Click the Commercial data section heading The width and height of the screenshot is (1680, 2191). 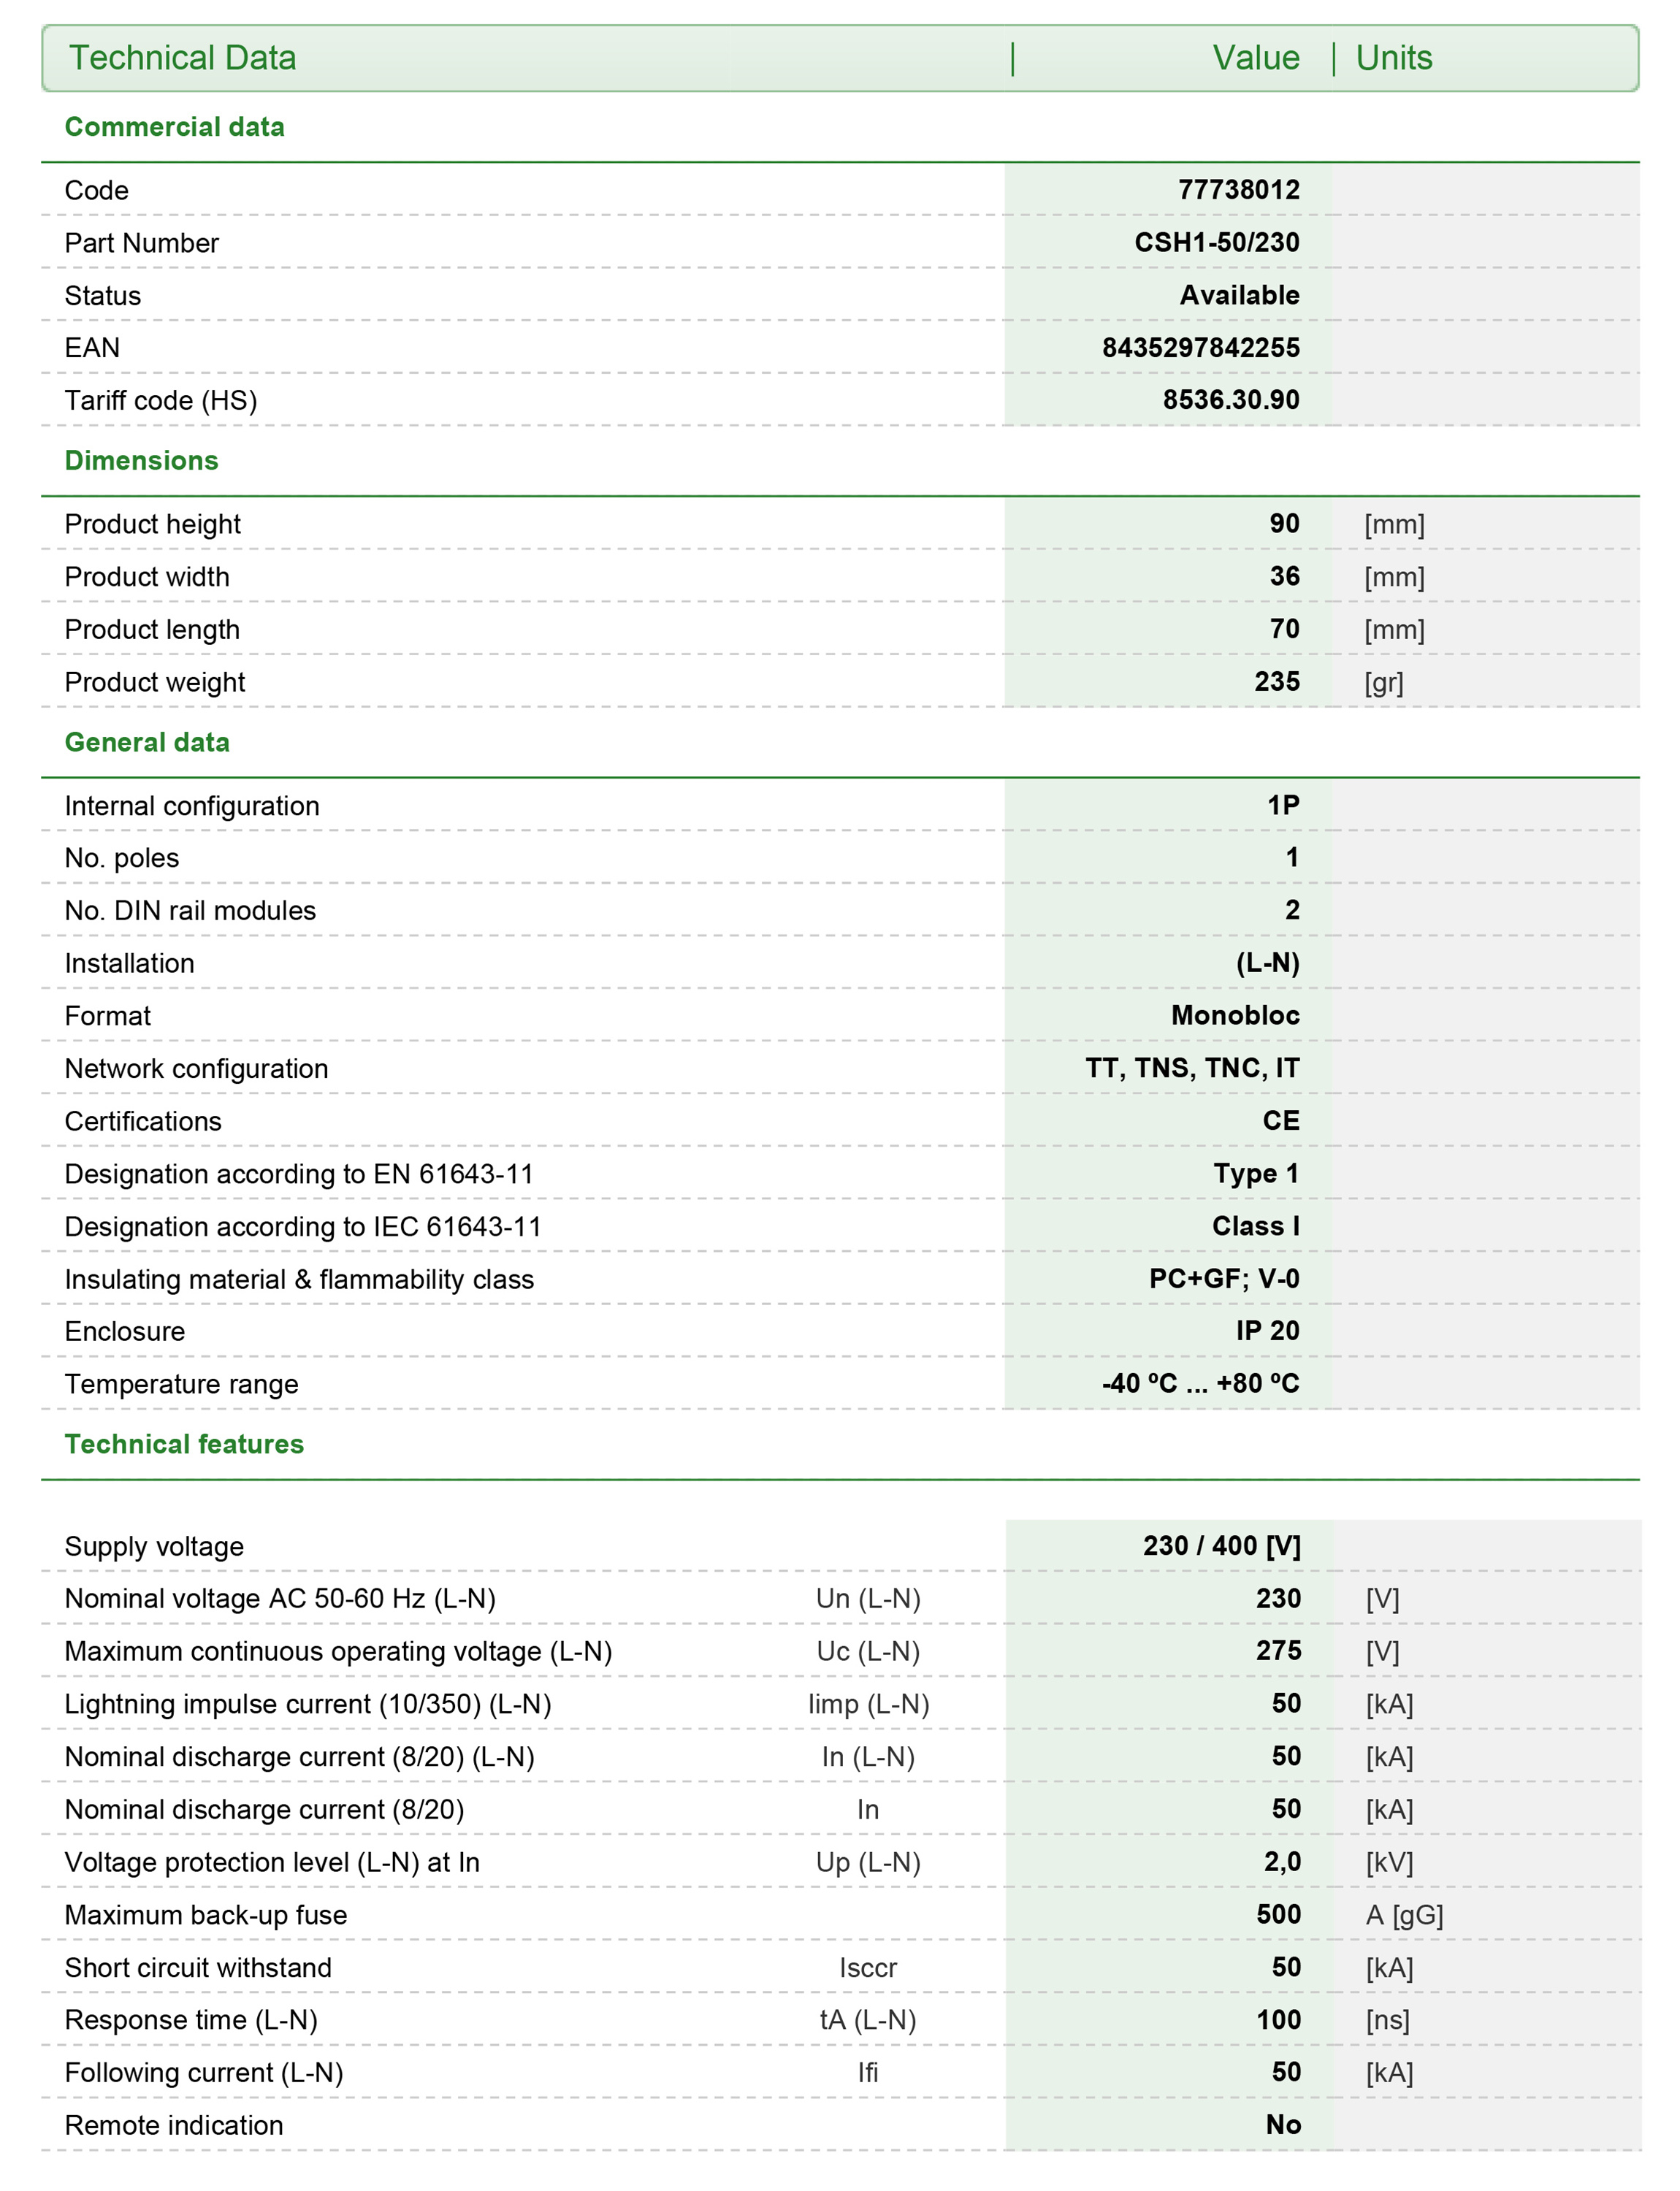pyautogui.click(x=174, y=127)
